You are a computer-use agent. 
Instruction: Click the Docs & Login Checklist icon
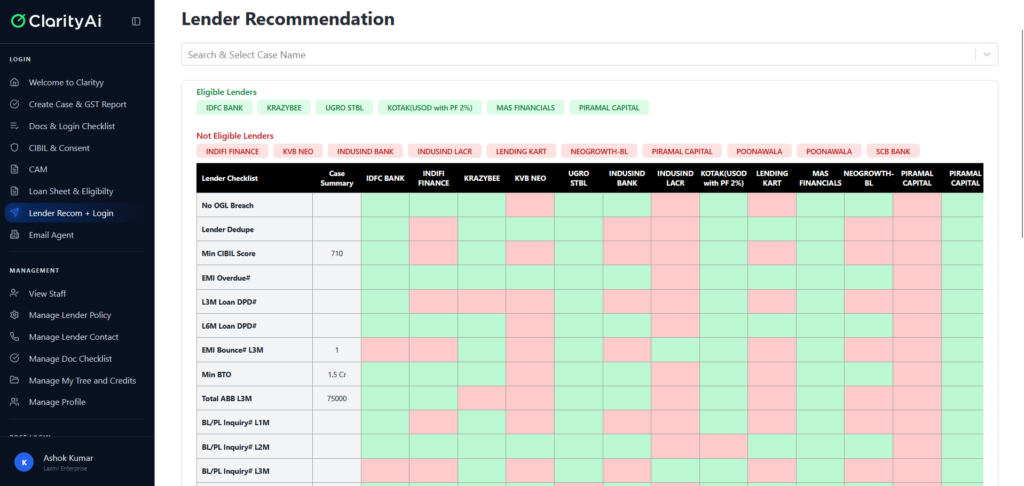click(14, 126)
